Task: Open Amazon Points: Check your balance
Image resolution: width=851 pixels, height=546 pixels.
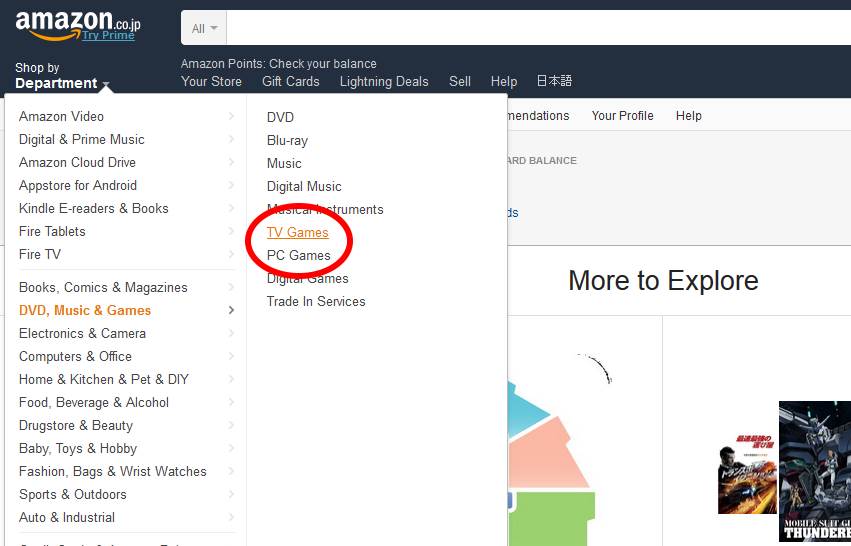Action: pyautogui.click(x=278, y=64)
